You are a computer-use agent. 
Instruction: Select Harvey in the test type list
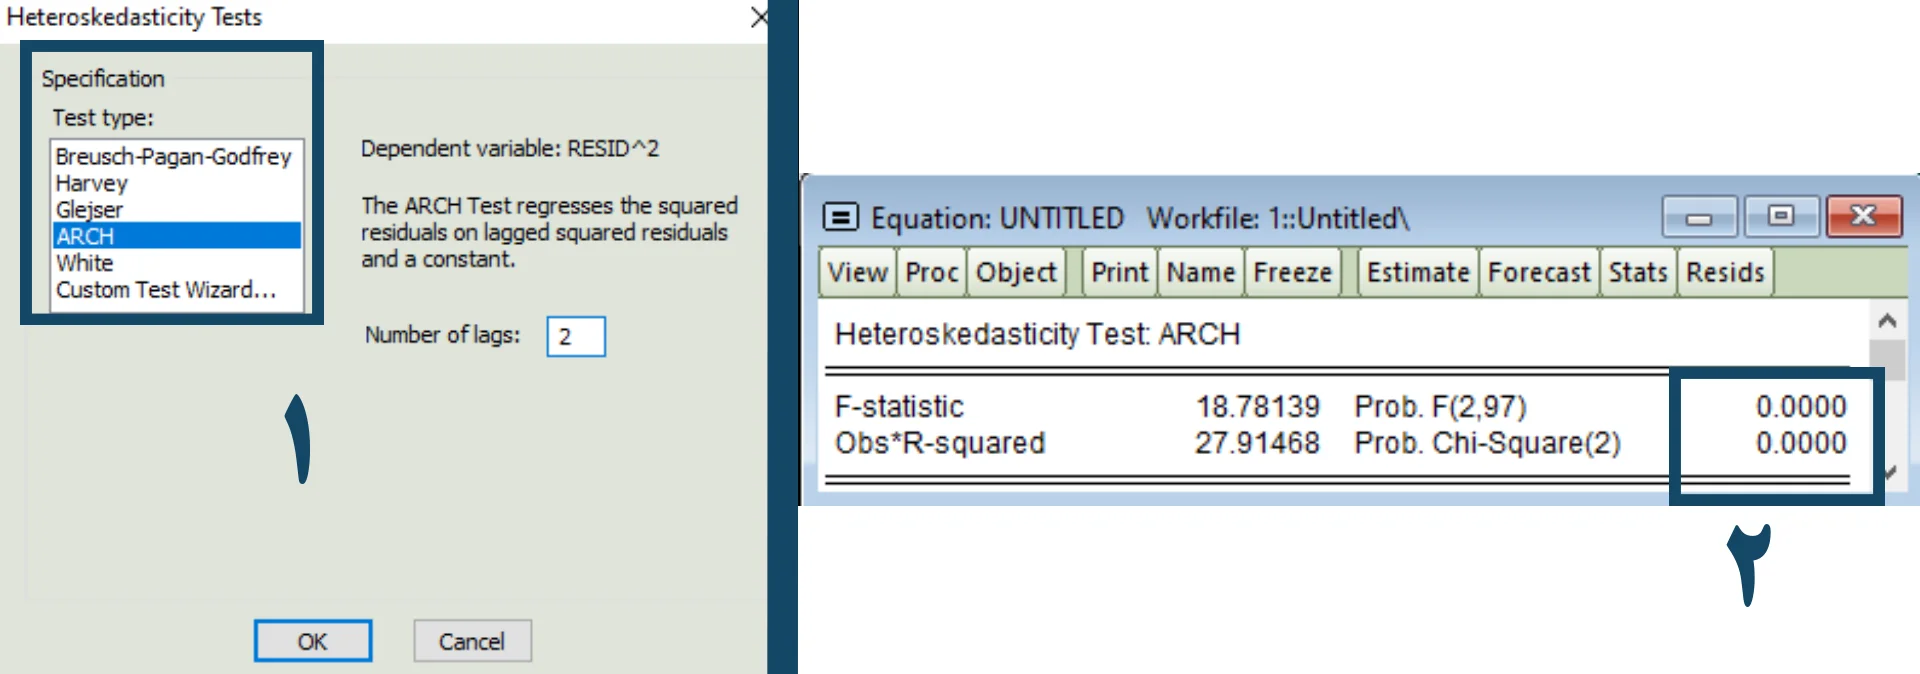coord(92,184)
